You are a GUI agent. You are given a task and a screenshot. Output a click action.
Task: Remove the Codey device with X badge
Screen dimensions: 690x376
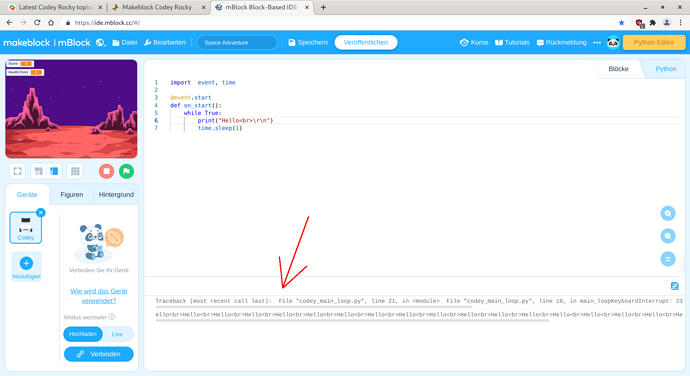(x=41, y=213)
